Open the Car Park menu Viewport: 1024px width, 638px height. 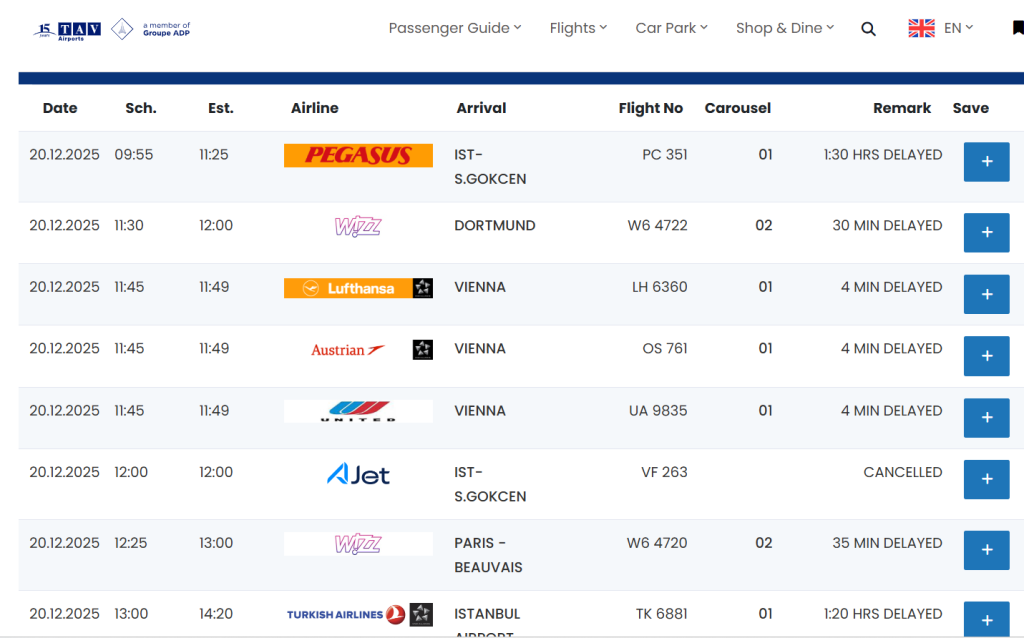pos(671,28)
